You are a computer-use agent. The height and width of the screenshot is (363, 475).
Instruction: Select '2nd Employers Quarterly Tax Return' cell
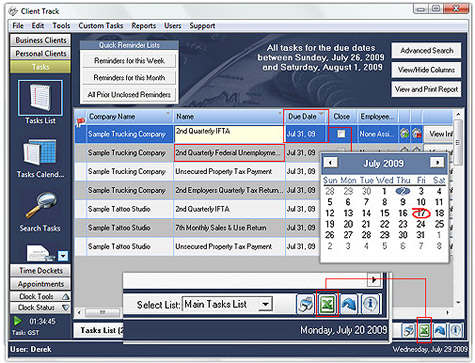tap(229, 190)
